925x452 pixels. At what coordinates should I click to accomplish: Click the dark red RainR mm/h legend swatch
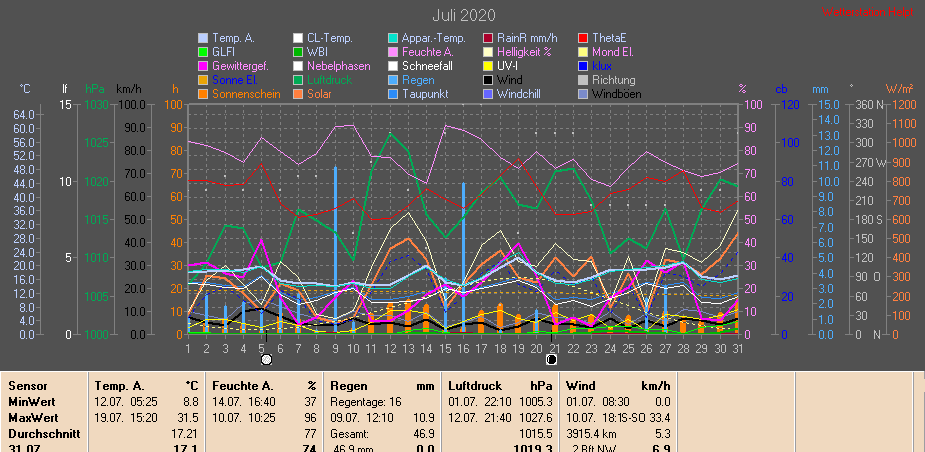[488, 38]
